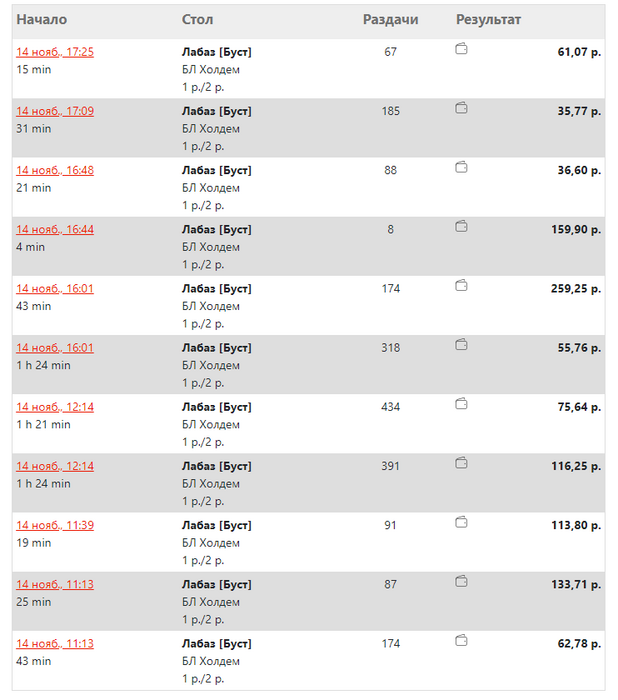Click the "Стол" column header
This screenshot has height=700, width=618.
(x=197, y=20)
